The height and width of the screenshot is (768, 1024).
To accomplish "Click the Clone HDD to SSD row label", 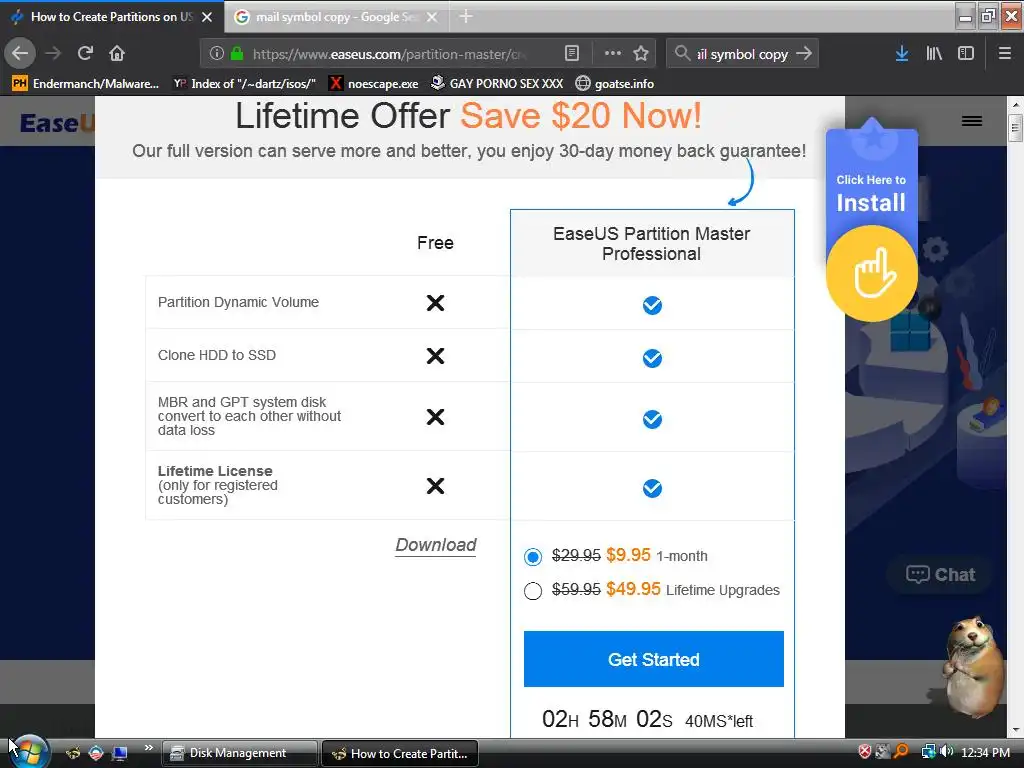I will pyautogui.click(x=217, y=355).
